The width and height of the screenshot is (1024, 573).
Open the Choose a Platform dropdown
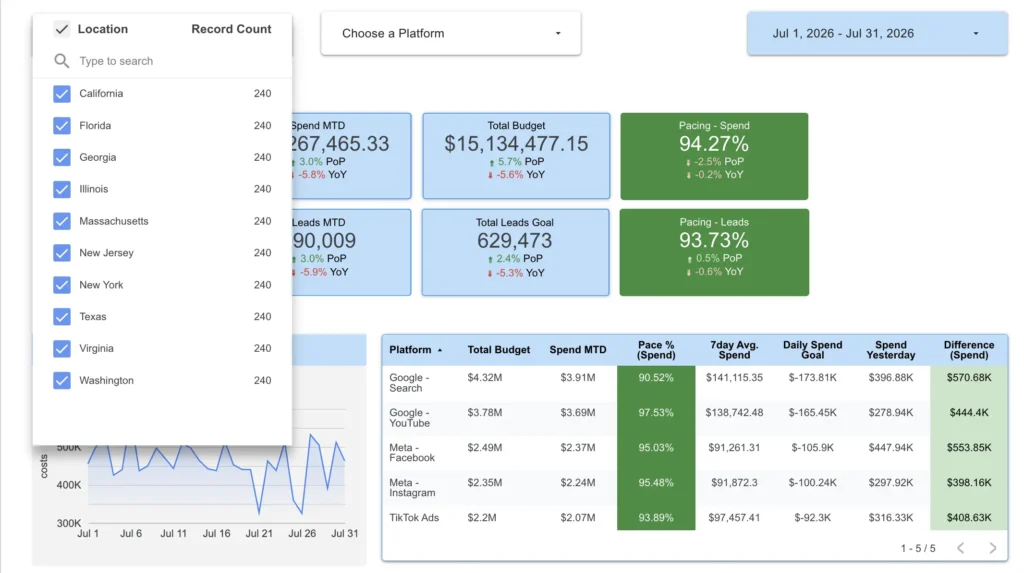(451, 33)
